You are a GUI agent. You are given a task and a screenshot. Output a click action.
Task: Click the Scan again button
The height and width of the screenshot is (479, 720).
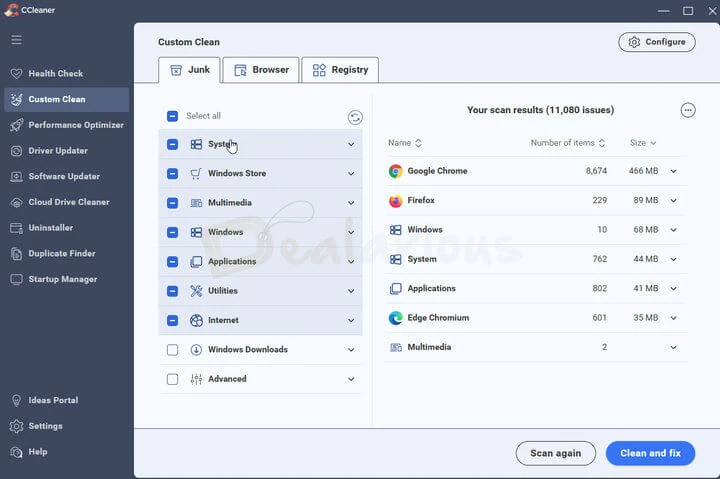point(555,453)
